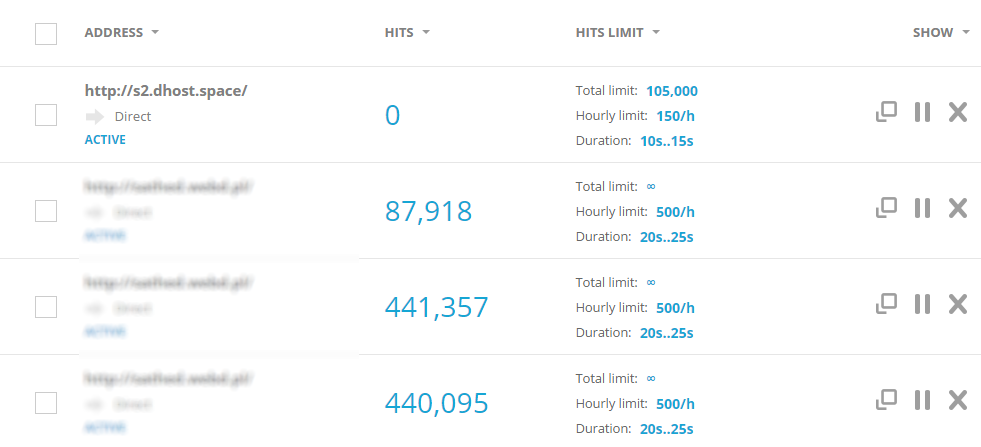981x447 pixels.
Task: Tick the select-all checkbox in header
Action: click(x=46, y=34)
